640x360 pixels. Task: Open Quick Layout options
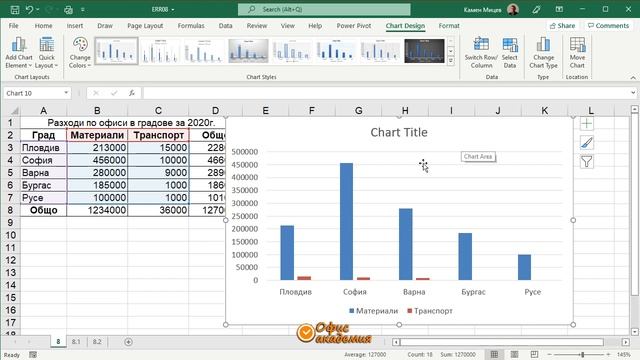tap(47, 53)
